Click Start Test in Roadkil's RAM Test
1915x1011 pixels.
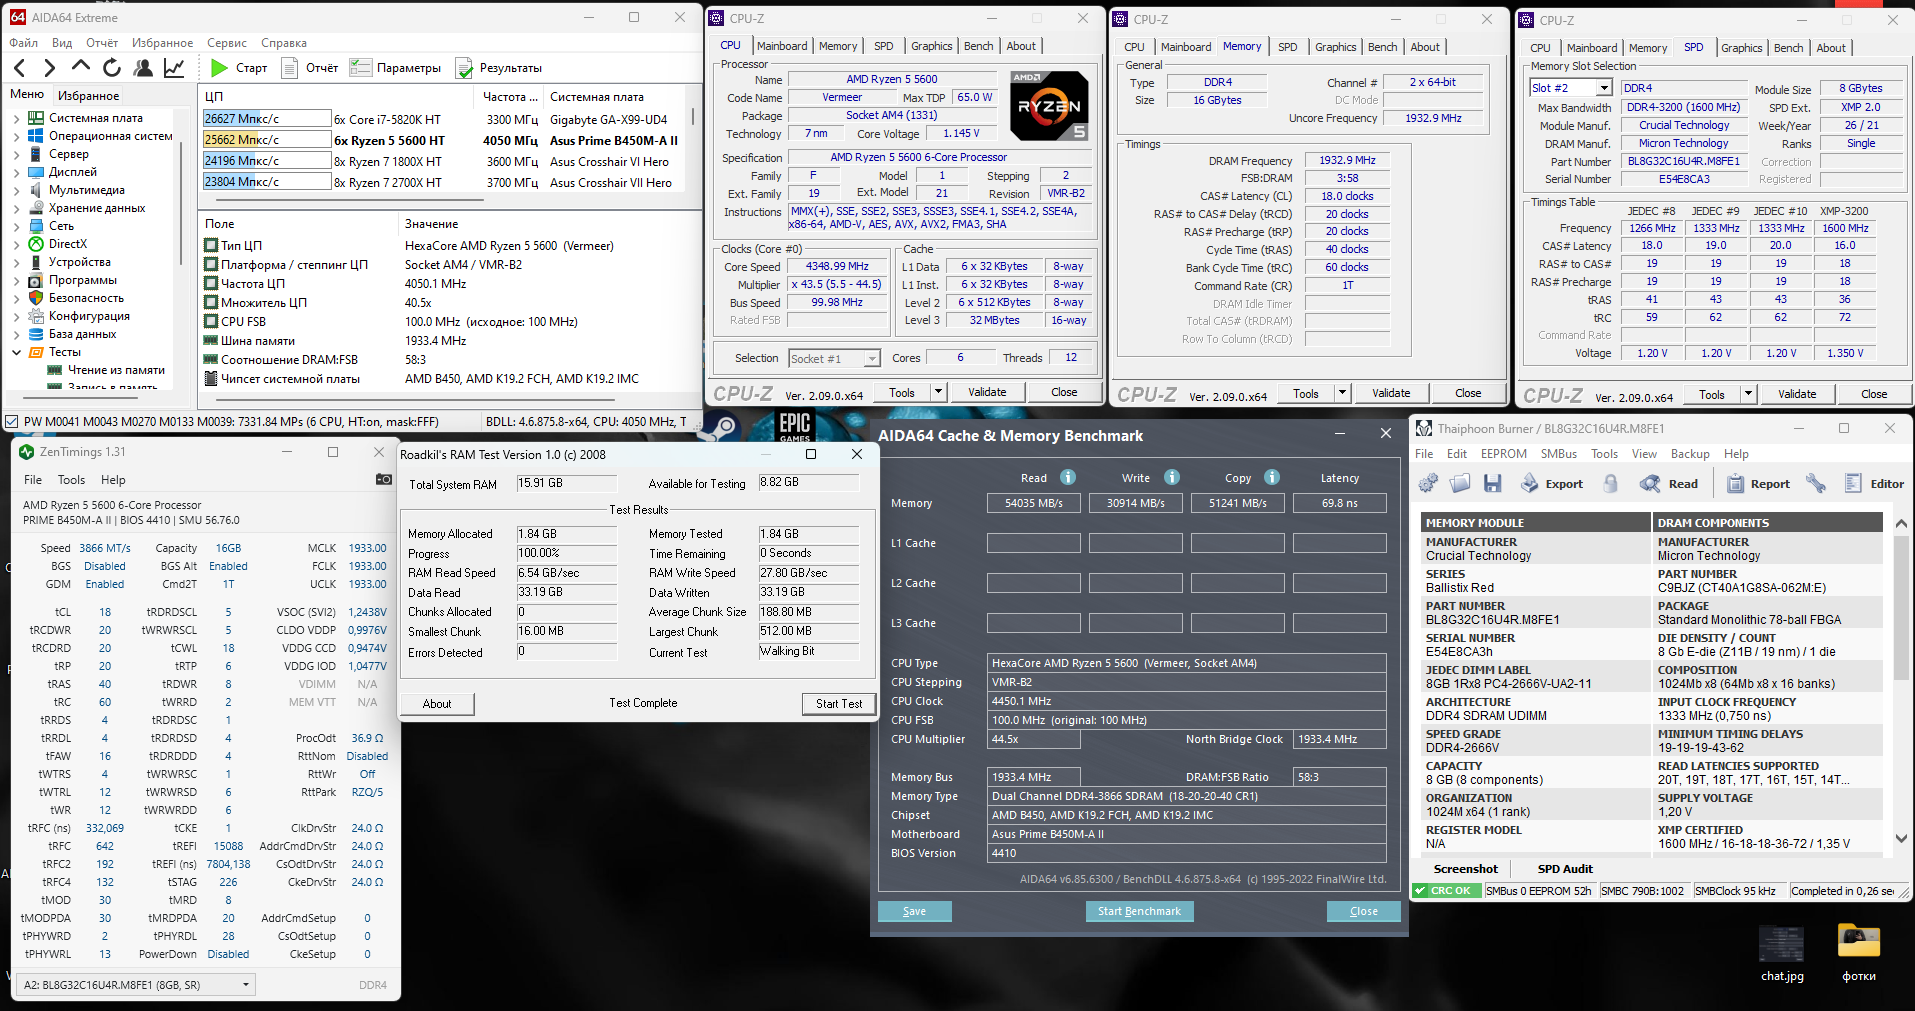point(839,704)
